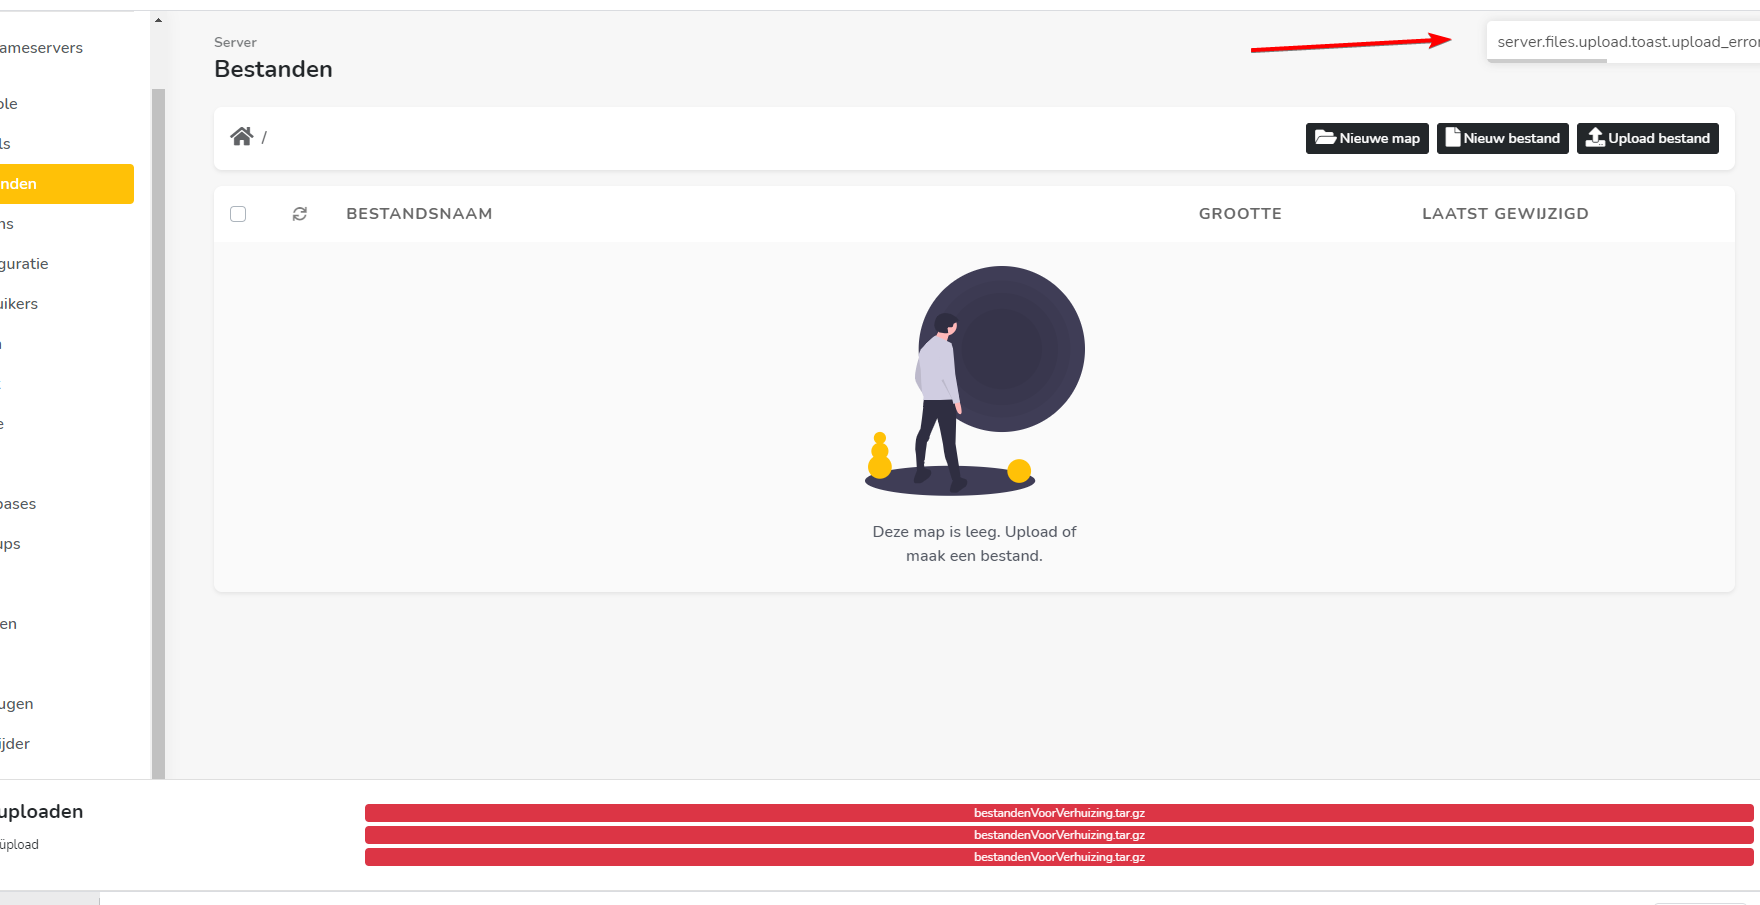This screenshot has height=905, width=1760.
Task: Click file icon on Nieuw bestand button
Action: tap(1453, 138)
